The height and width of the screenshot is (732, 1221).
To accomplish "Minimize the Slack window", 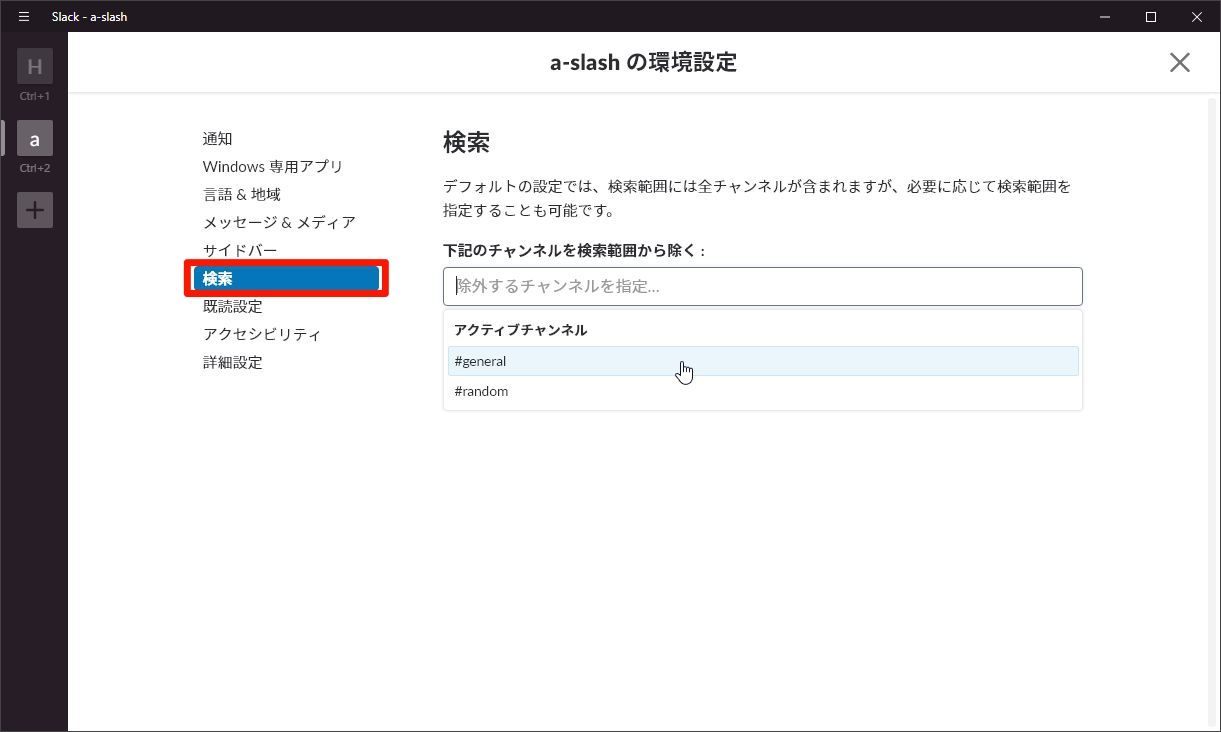I will coord(1106,17).
